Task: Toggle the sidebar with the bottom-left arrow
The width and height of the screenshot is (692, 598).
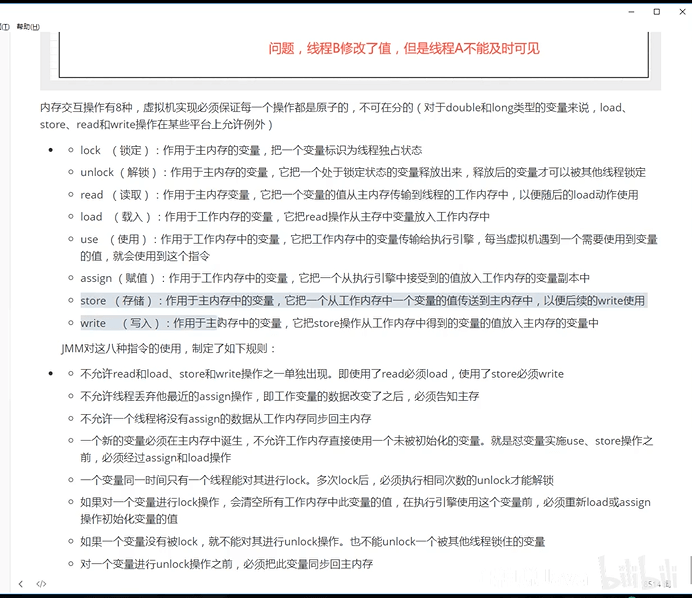Action: click(21, 584)
